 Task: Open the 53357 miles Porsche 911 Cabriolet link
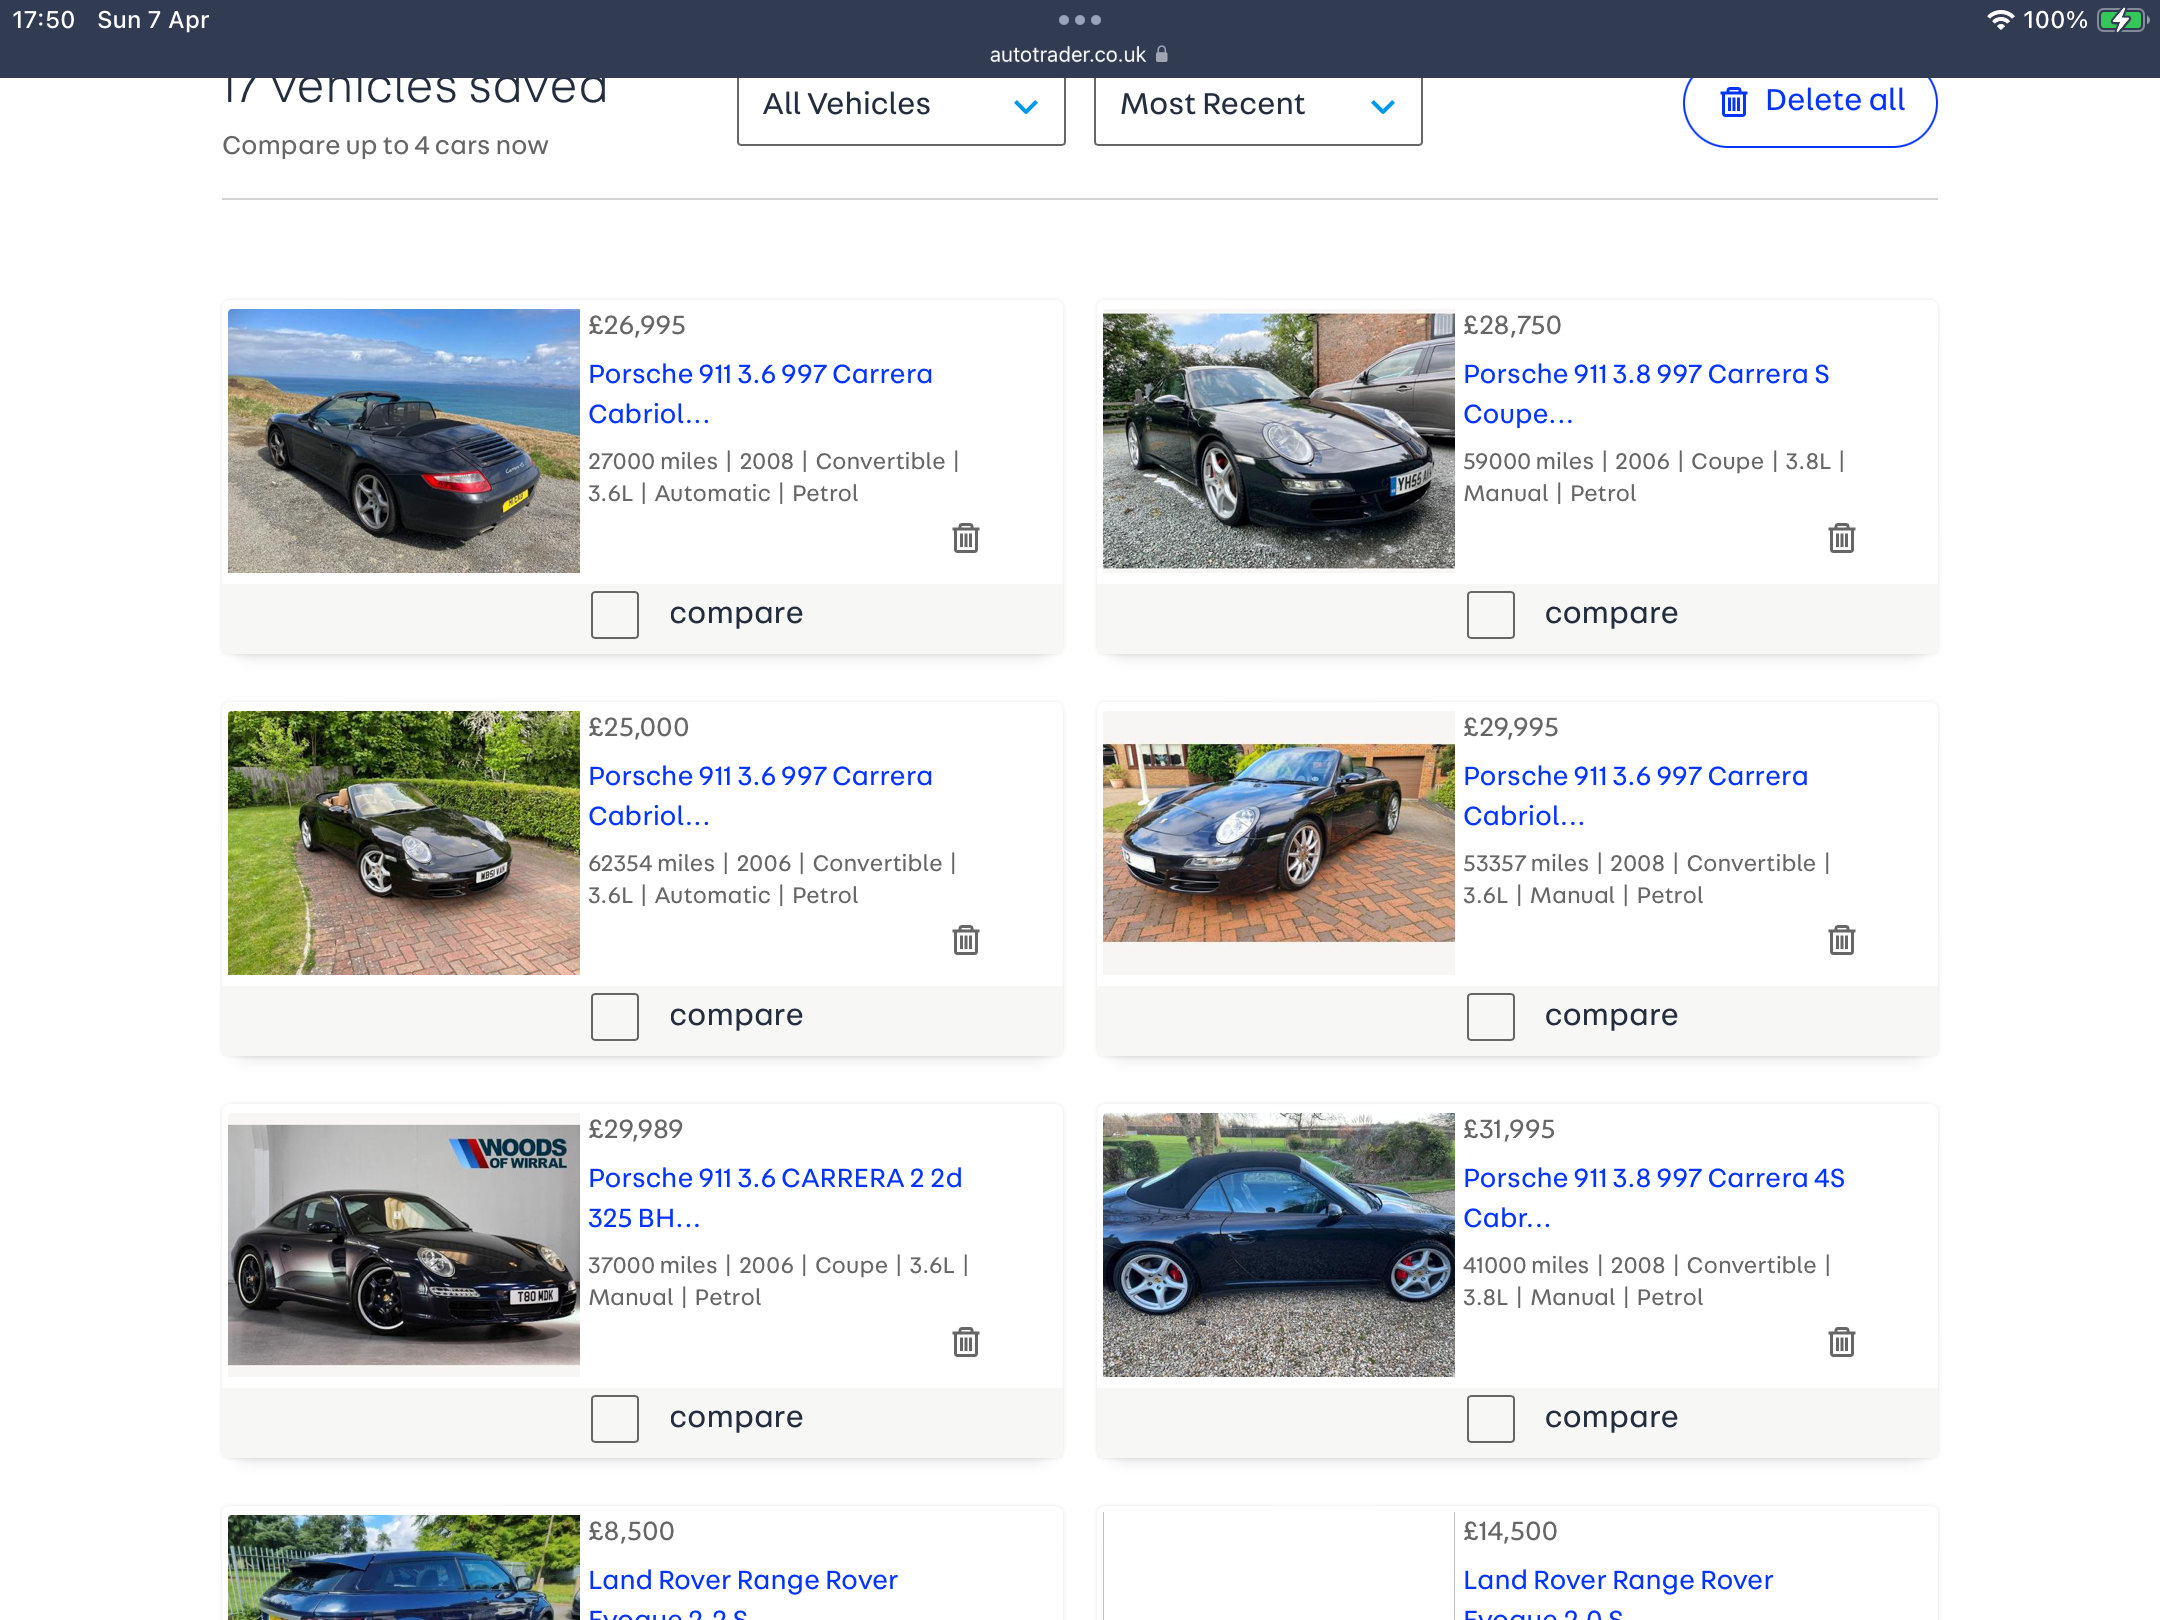point(1635,795)
